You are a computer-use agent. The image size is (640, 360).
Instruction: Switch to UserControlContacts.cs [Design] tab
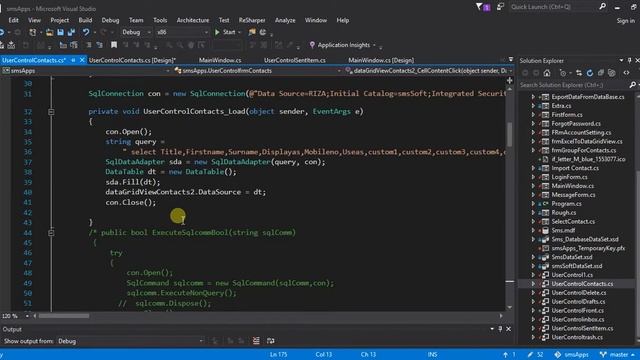[132, 60]
